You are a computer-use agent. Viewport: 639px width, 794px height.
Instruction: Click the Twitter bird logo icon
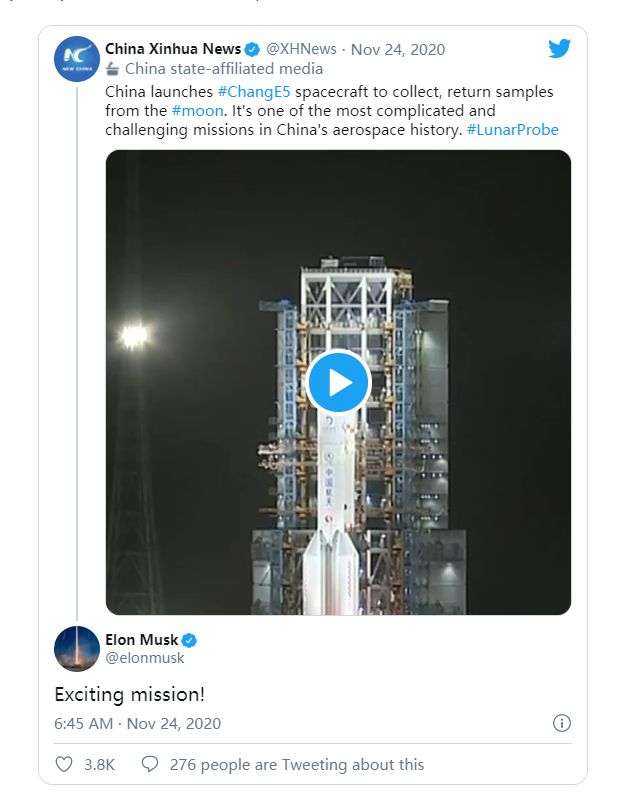tap(559, 49)
